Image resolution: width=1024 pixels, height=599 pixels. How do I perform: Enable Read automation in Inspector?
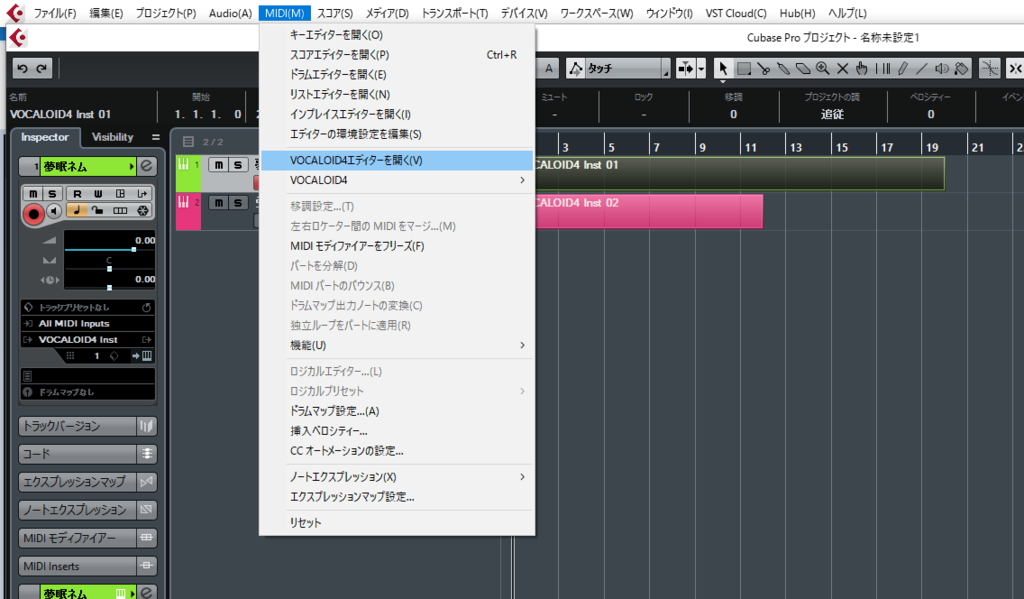[77, 193]
